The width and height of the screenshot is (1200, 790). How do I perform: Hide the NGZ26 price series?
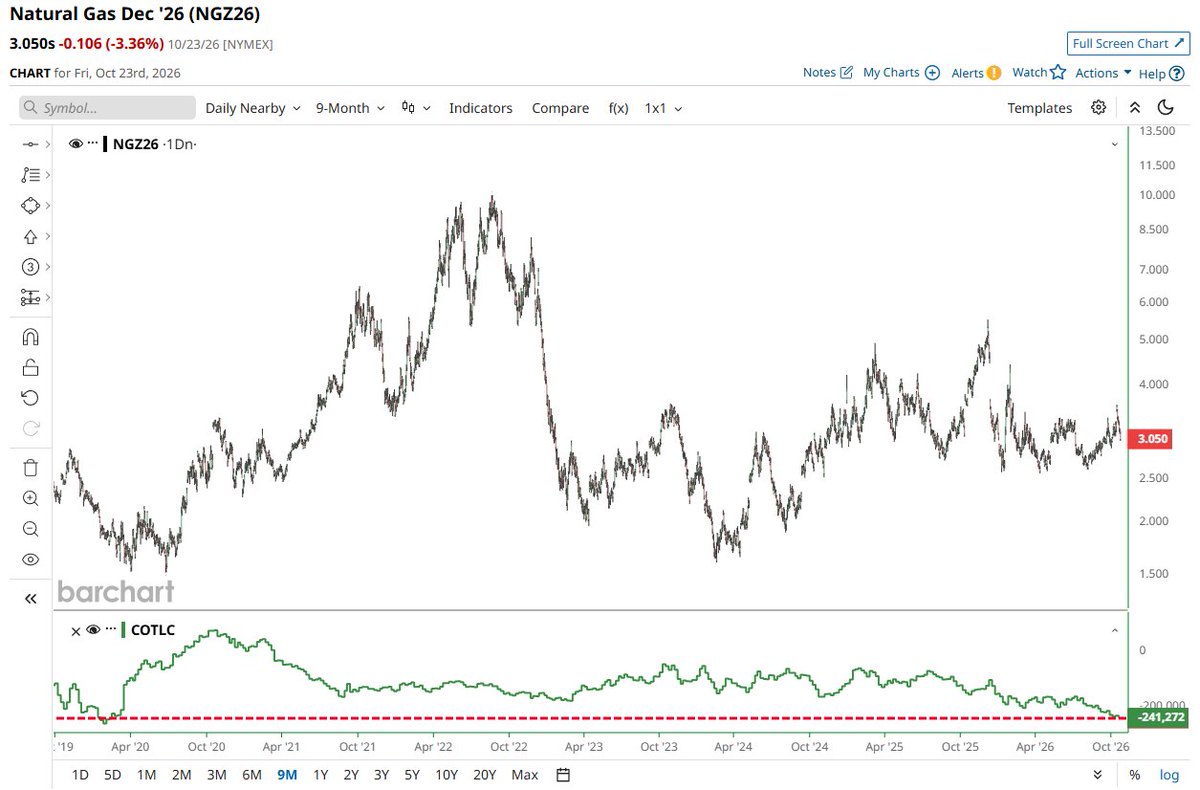click(x=75, y=144)
